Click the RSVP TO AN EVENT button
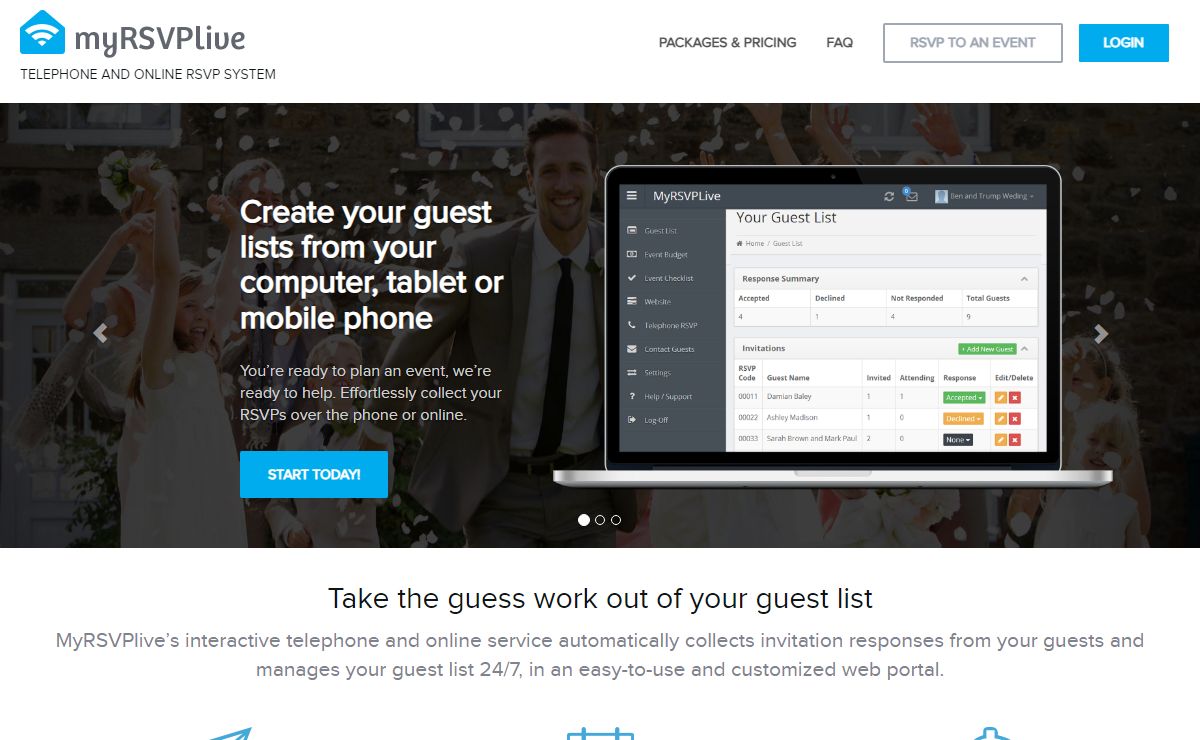This screenshot has height=740, width=1200. [973, 43]
